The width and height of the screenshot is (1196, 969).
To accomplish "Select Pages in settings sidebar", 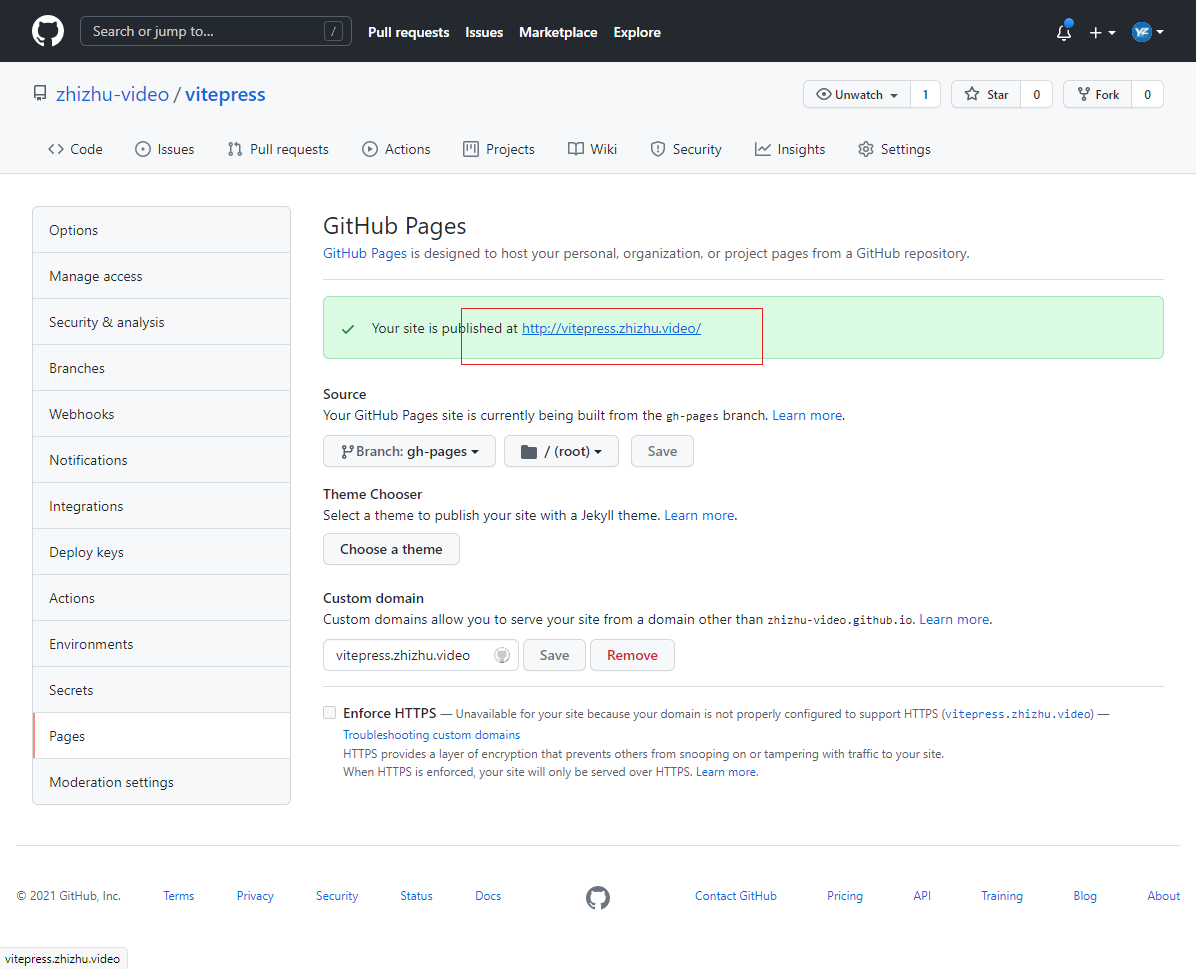I will pos(162,736).
